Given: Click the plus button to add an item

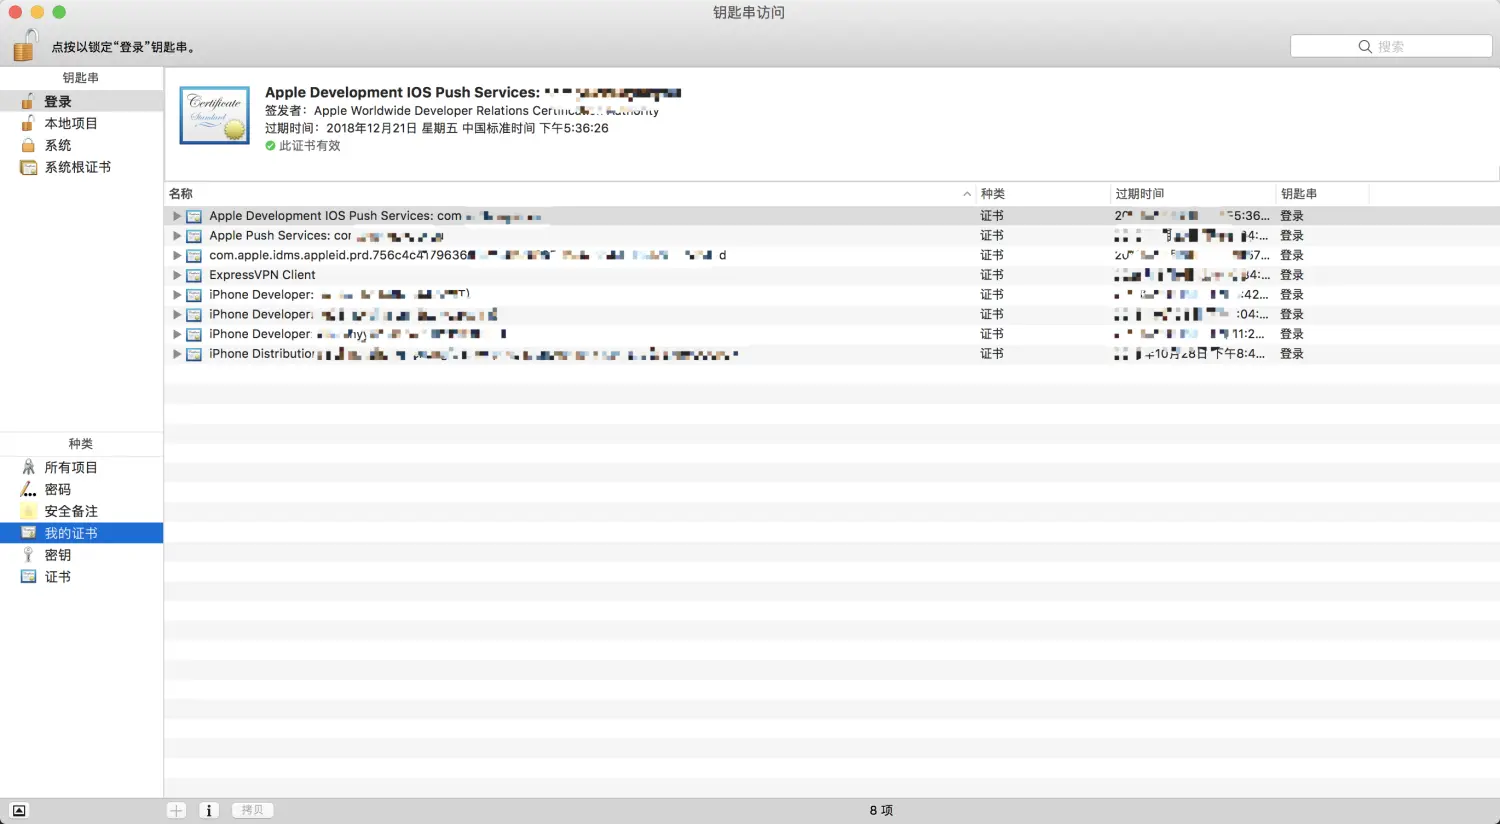Looking at the screenshot, I should 176,810.
